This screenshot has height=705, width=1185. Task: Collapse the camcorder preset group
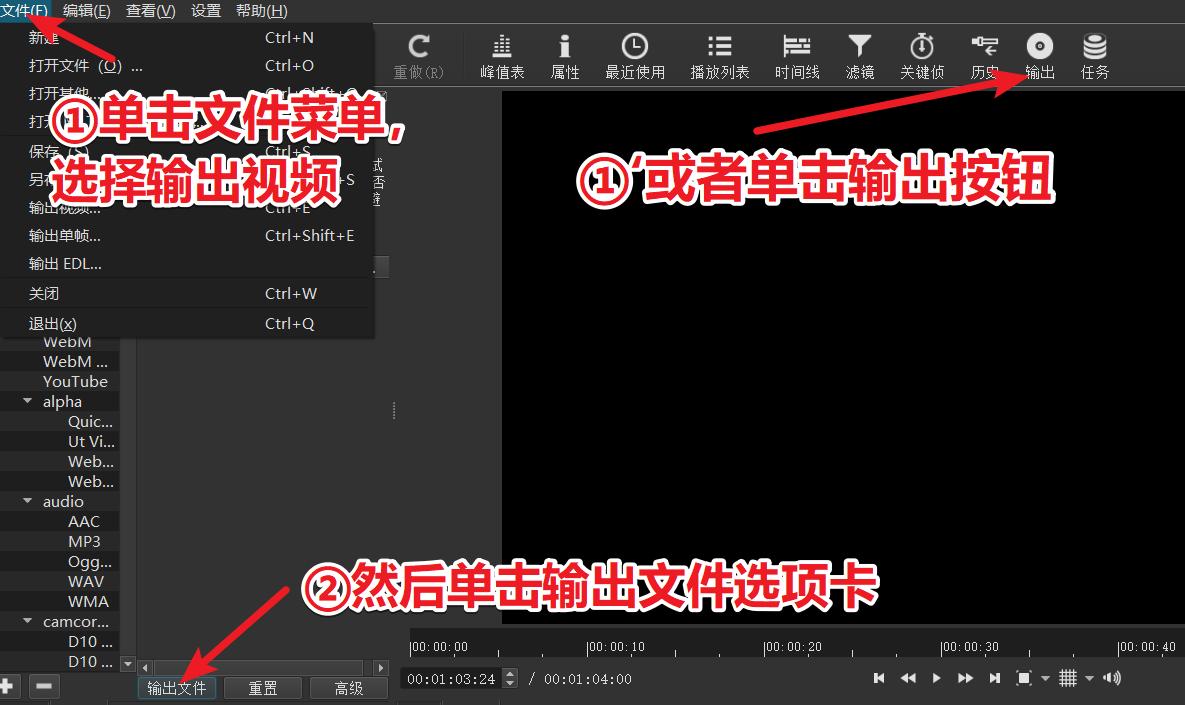pos(27,621)
